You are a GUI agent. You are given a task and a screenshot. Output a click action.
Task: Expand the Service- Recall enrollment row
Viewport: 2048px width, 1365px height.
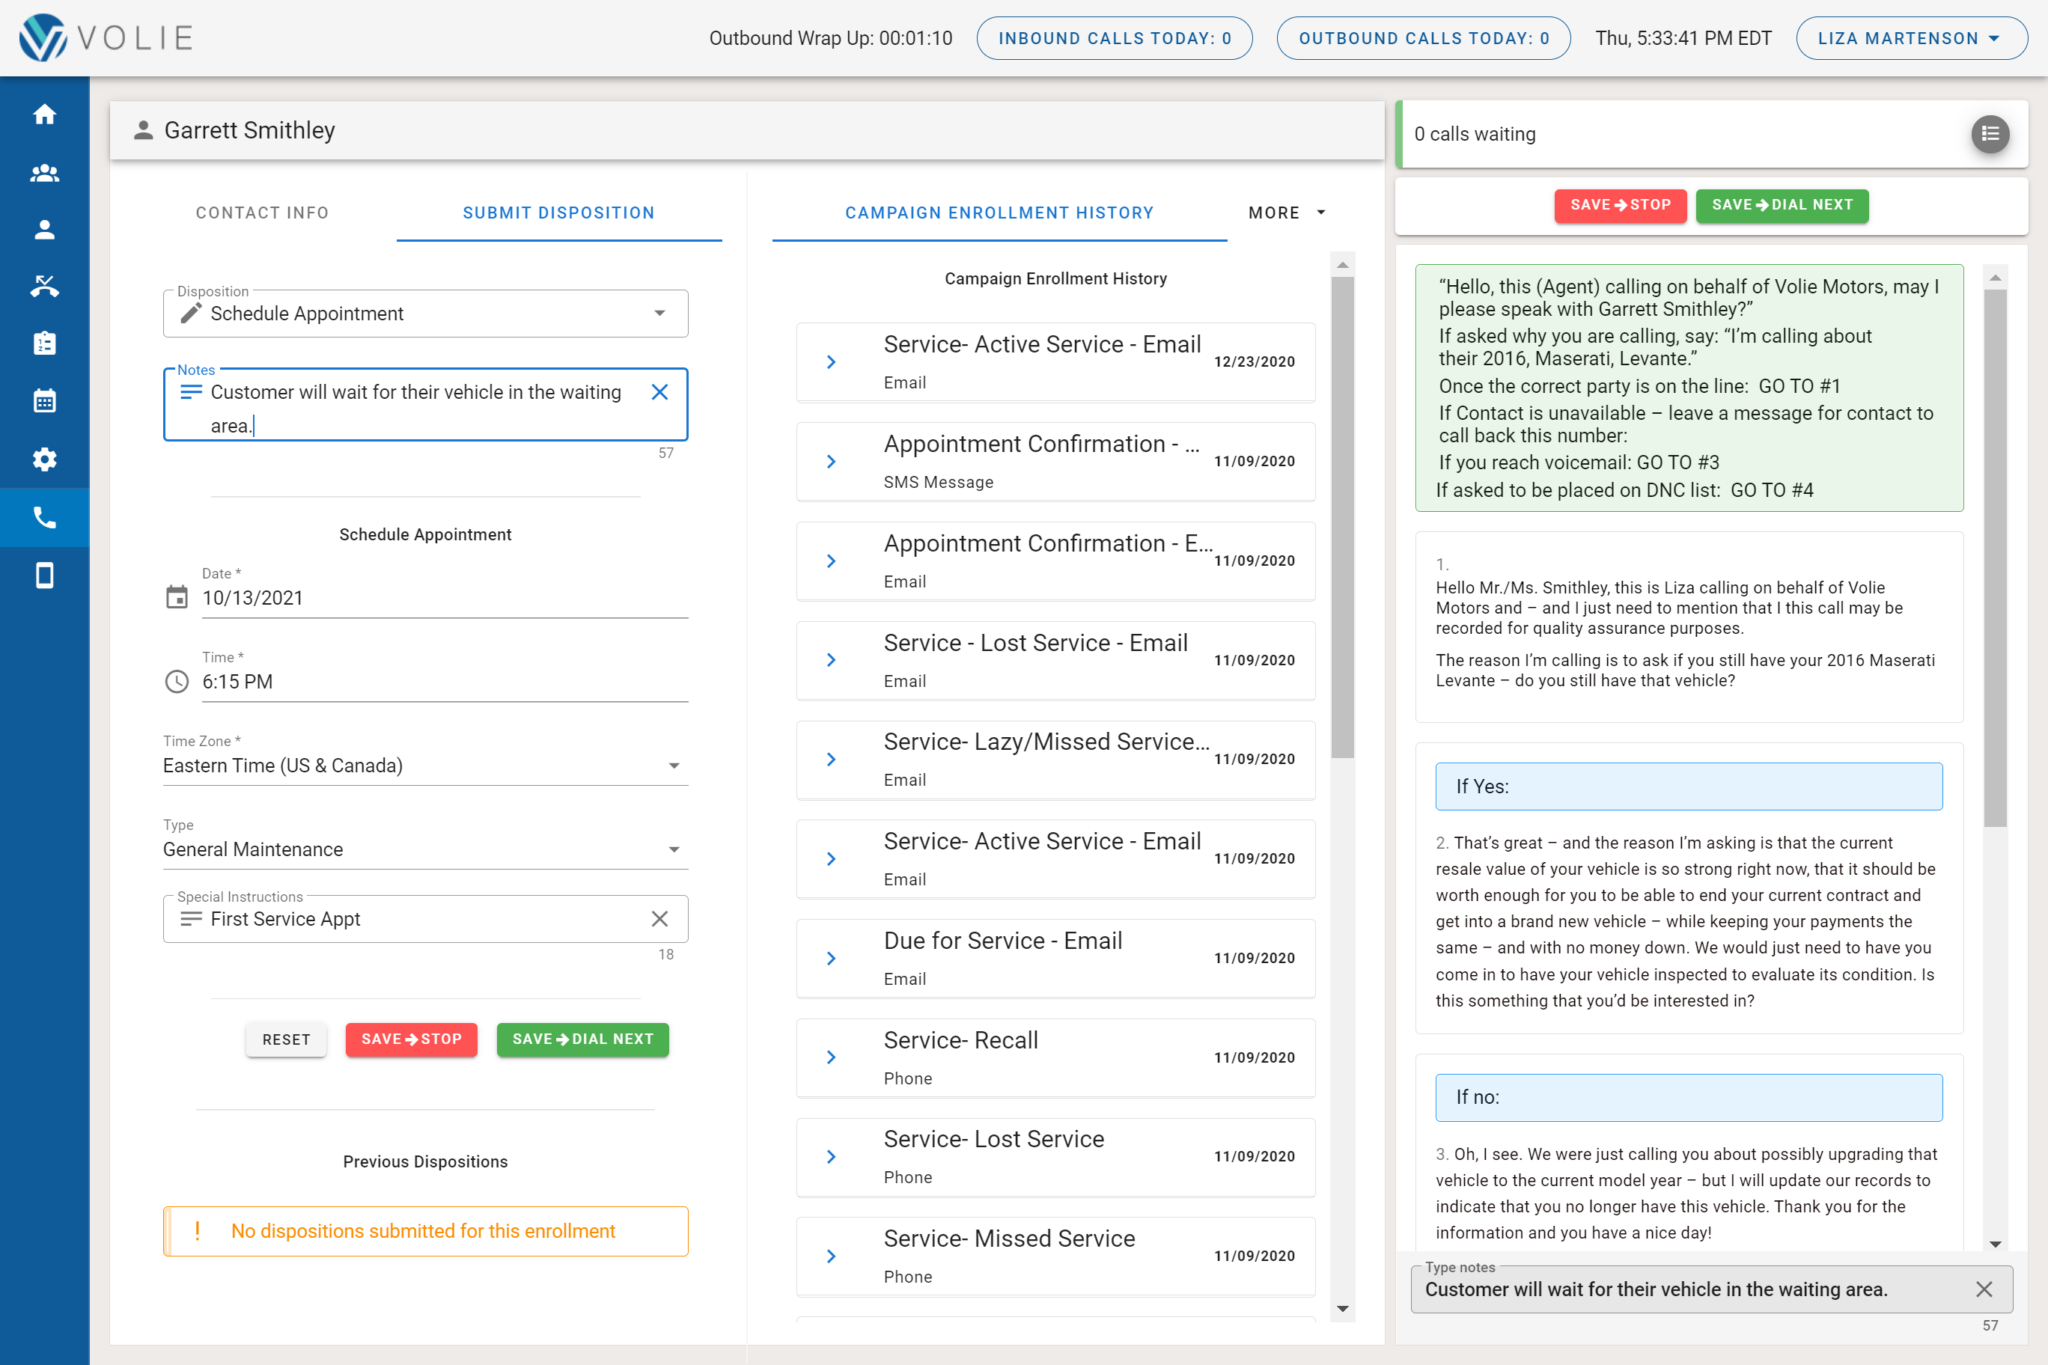pyautogui.click(x=831, y=1058)
